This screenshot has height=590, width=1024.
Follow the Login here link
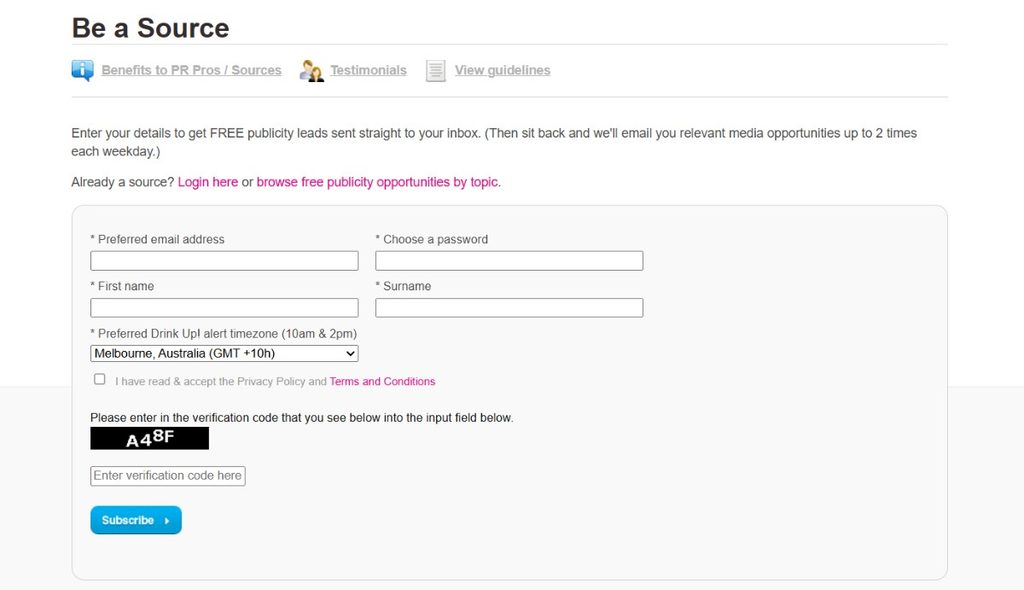pos(208,182)
